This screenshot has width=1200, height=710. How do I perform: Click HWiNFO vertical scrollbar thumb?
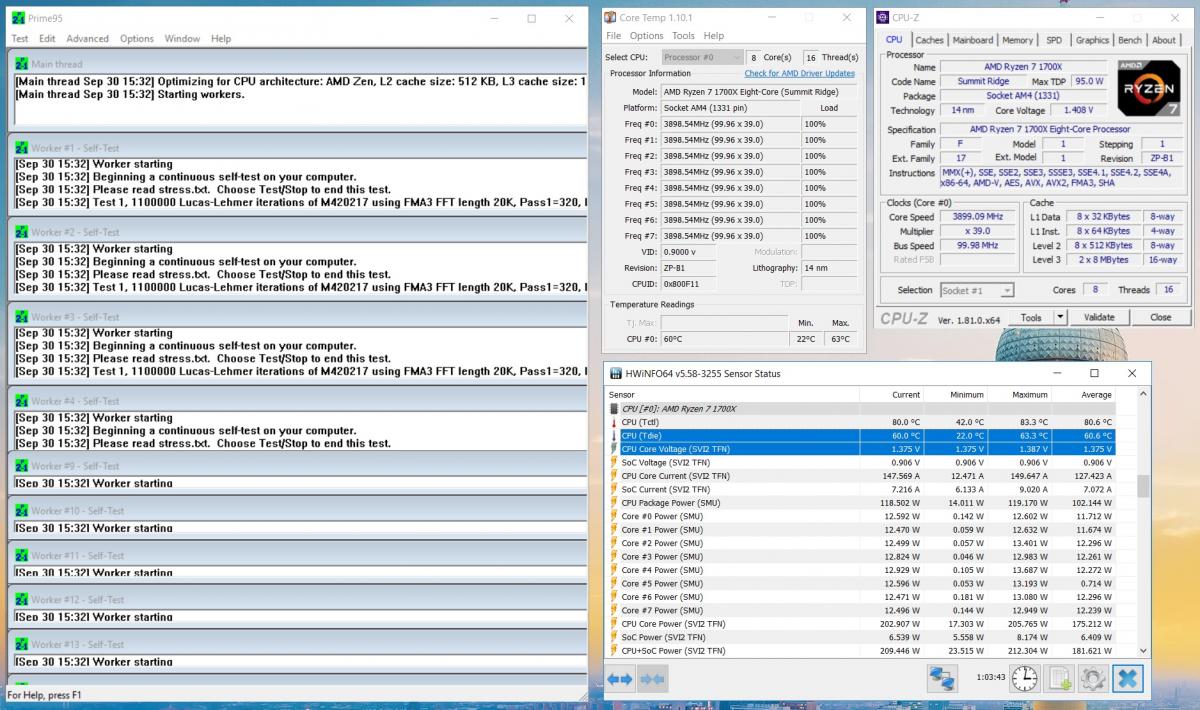point(1143,486)
